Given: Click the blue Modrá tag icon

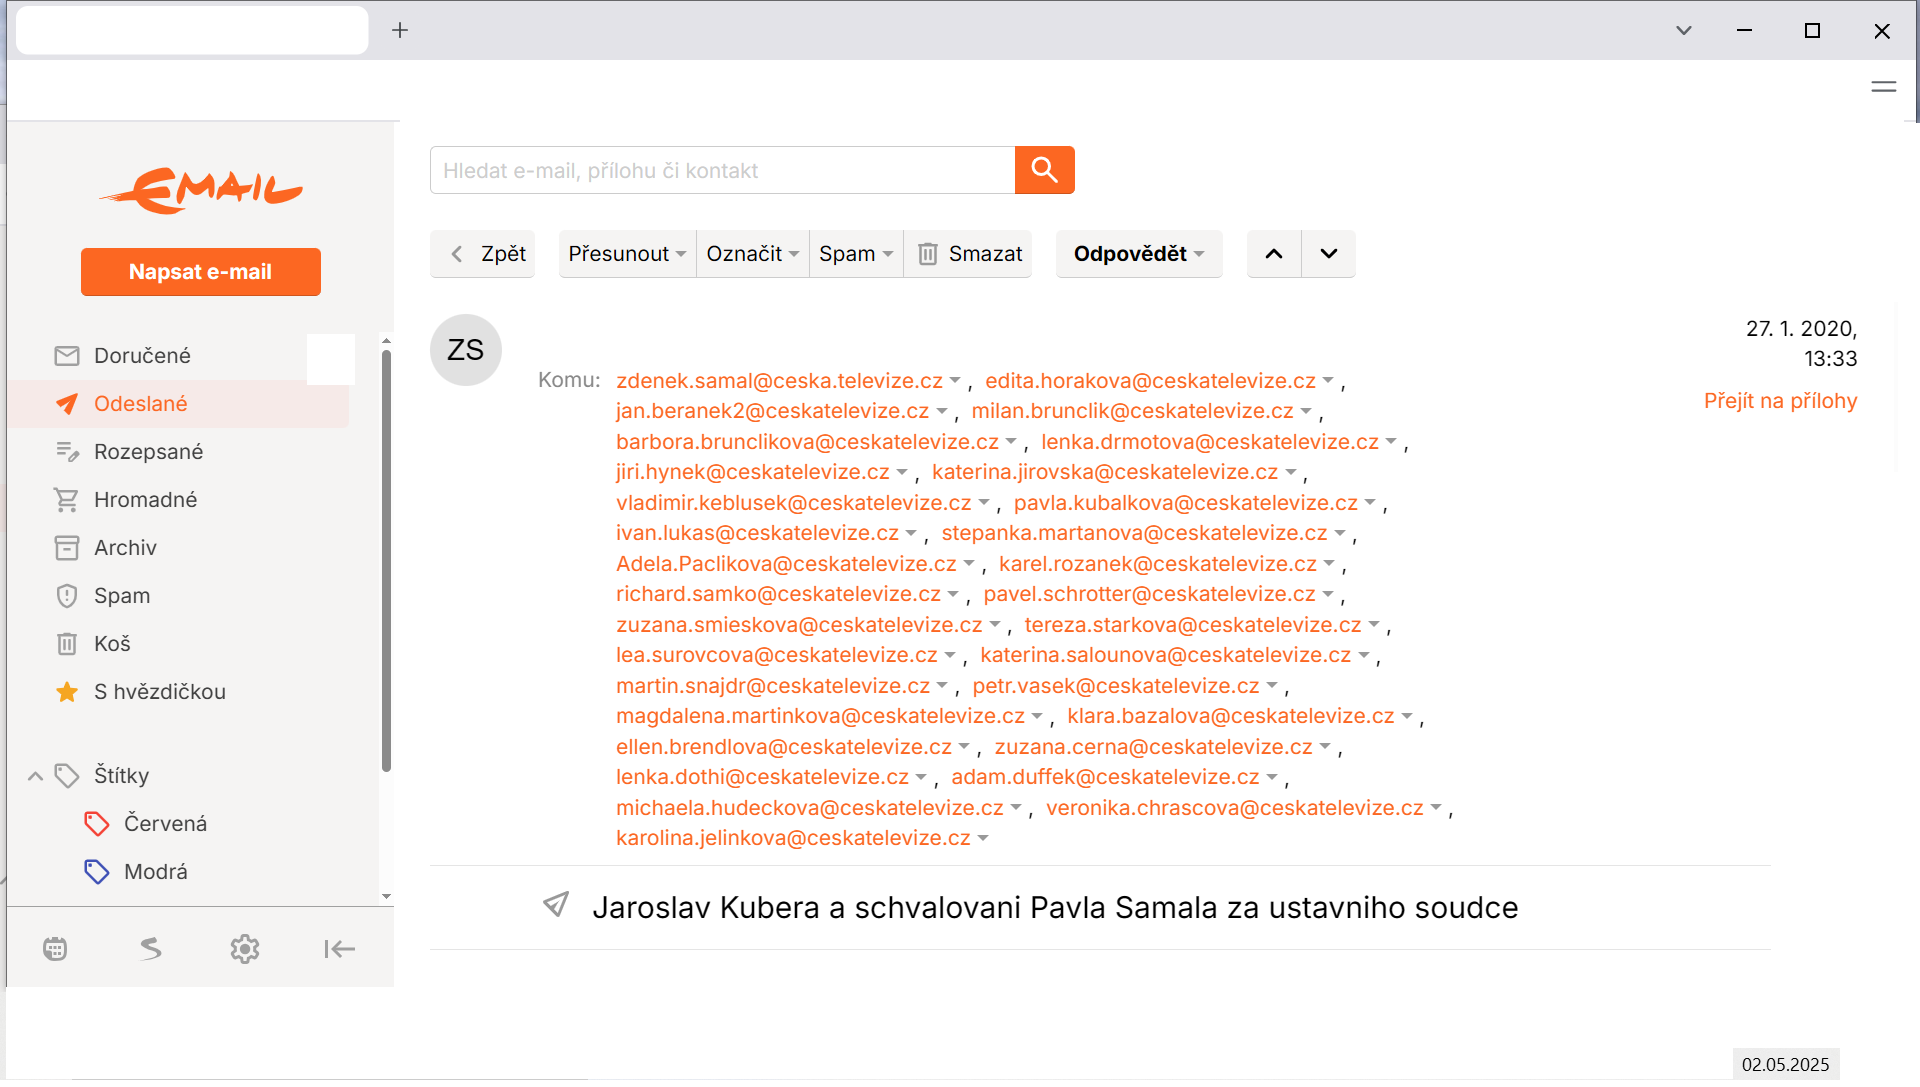Looking at the screenshot, I should point(97,872).
